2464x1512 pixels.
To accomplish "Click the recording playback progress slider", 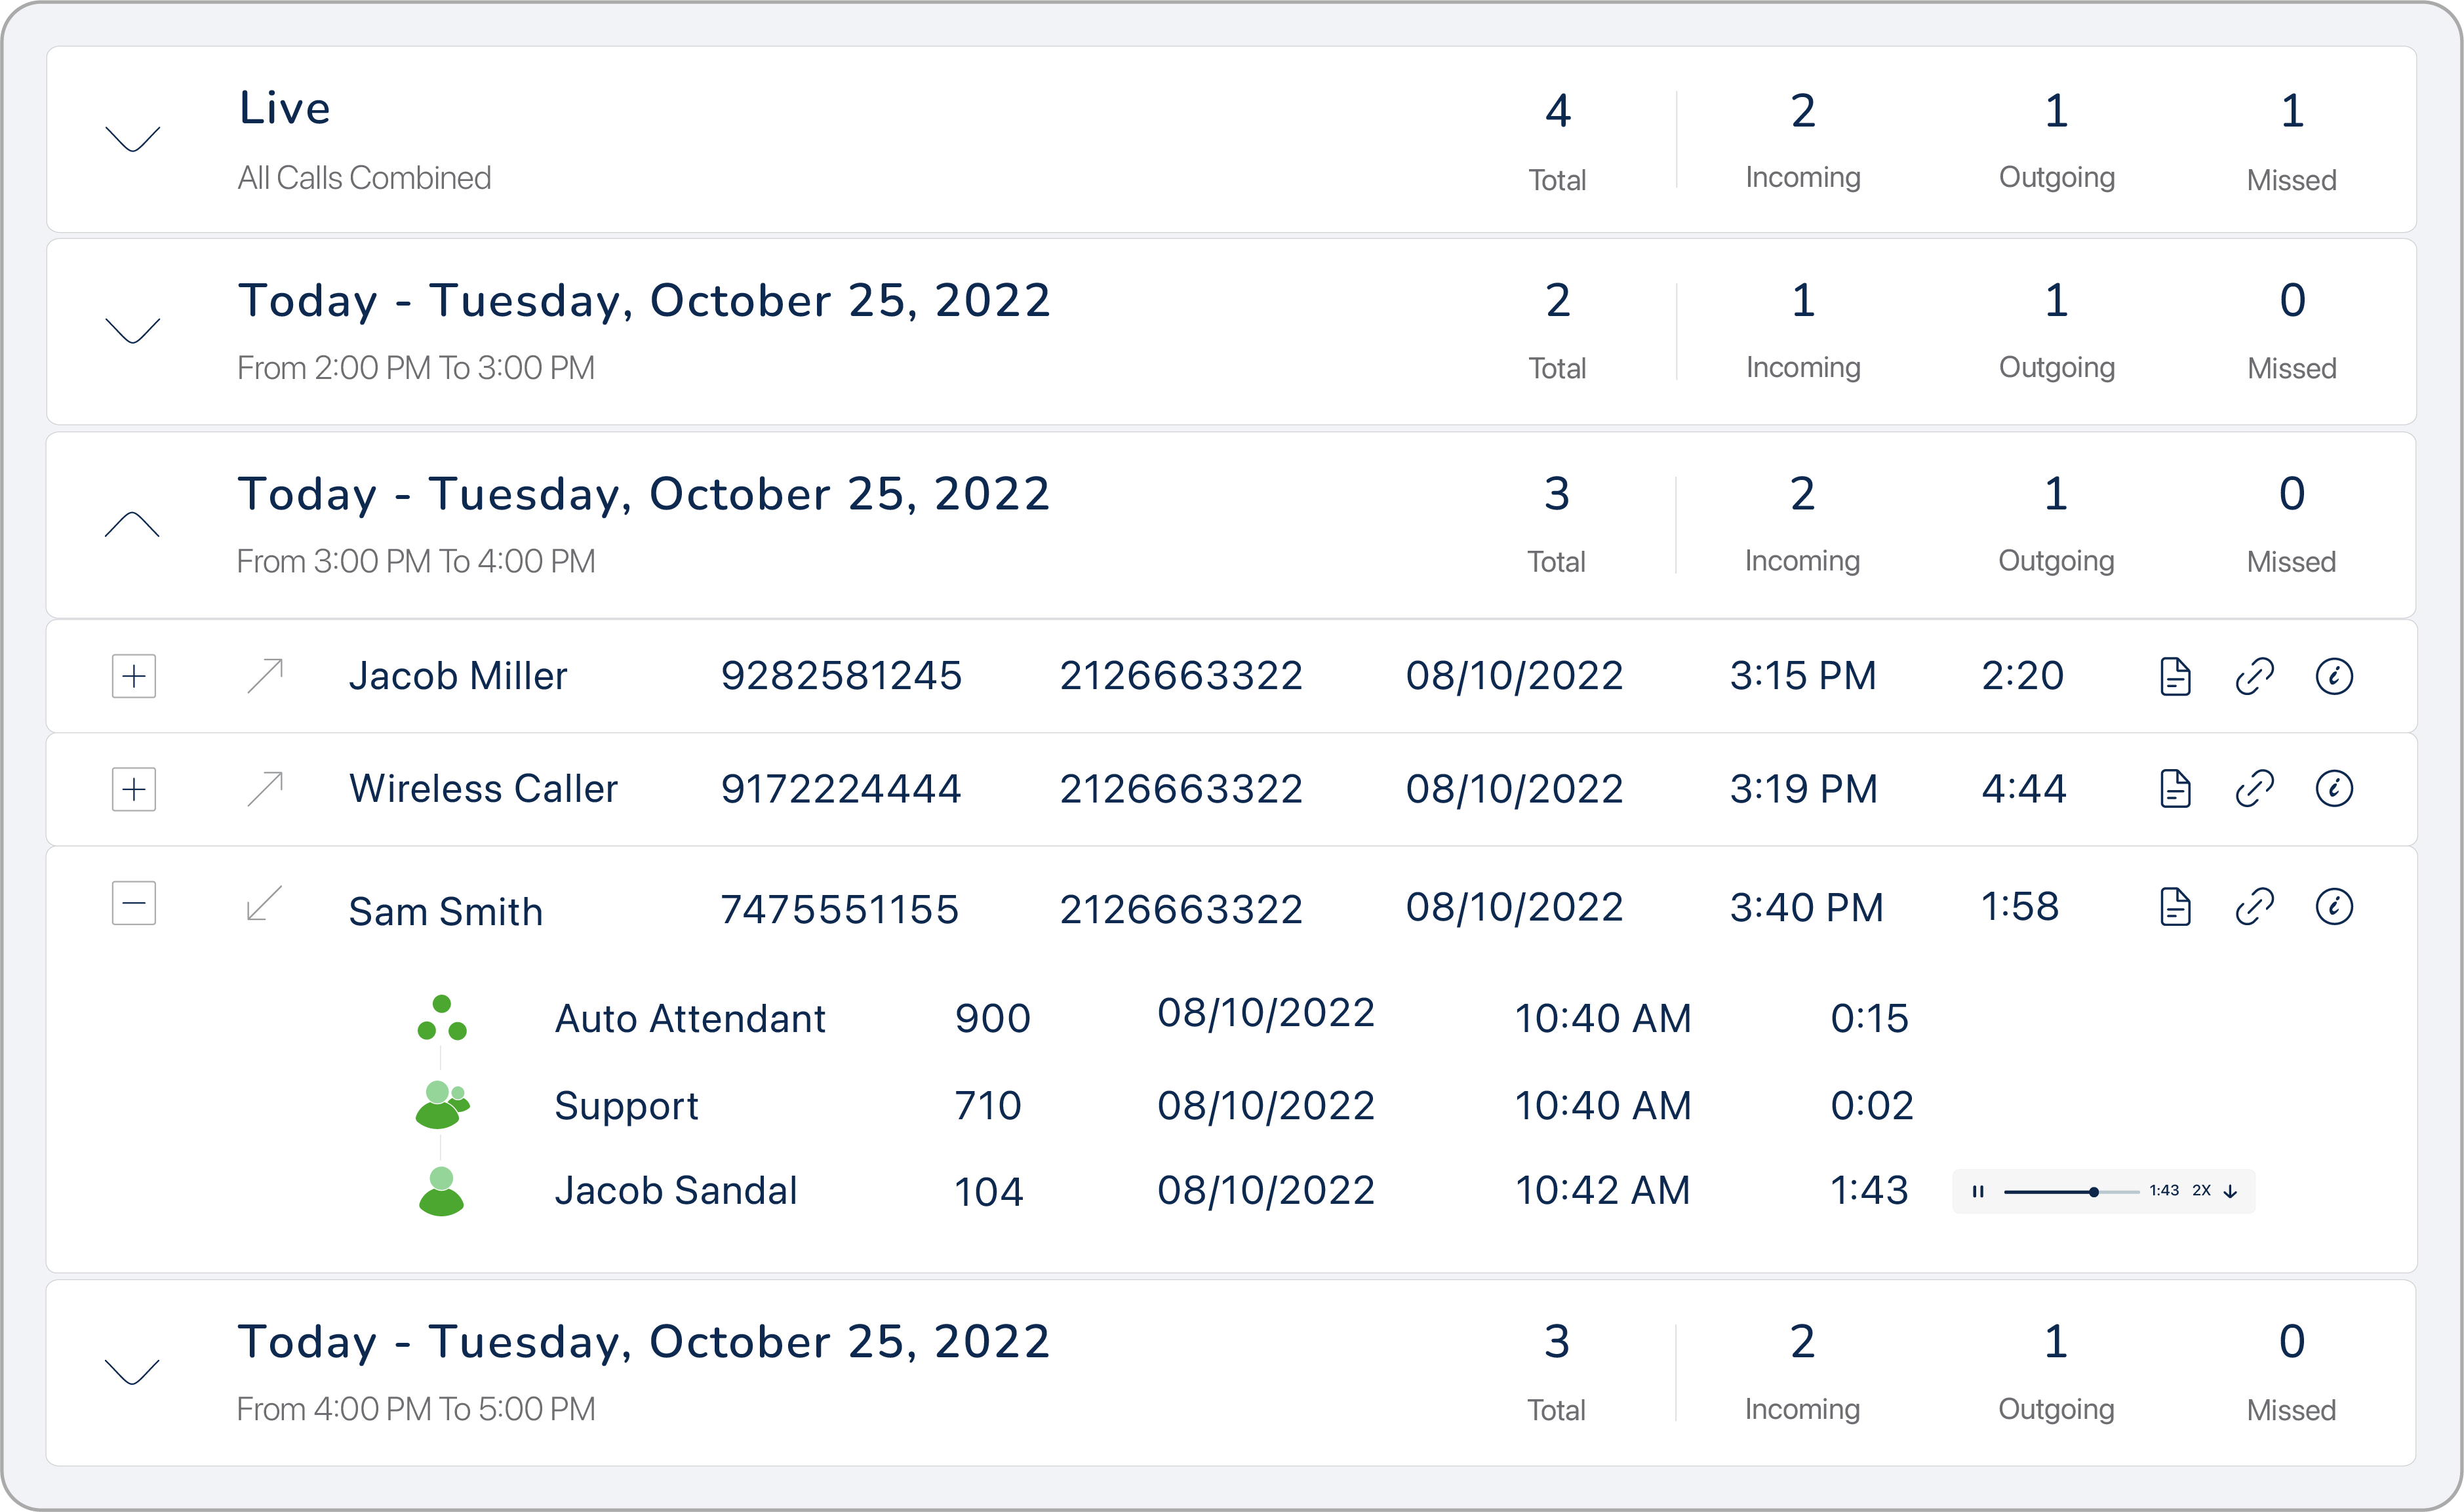I will click(2071, 1192).
